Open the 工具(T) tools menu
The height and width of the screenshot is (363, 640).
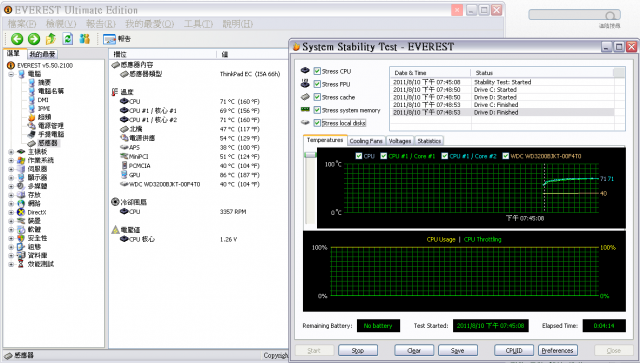point(198,24)
